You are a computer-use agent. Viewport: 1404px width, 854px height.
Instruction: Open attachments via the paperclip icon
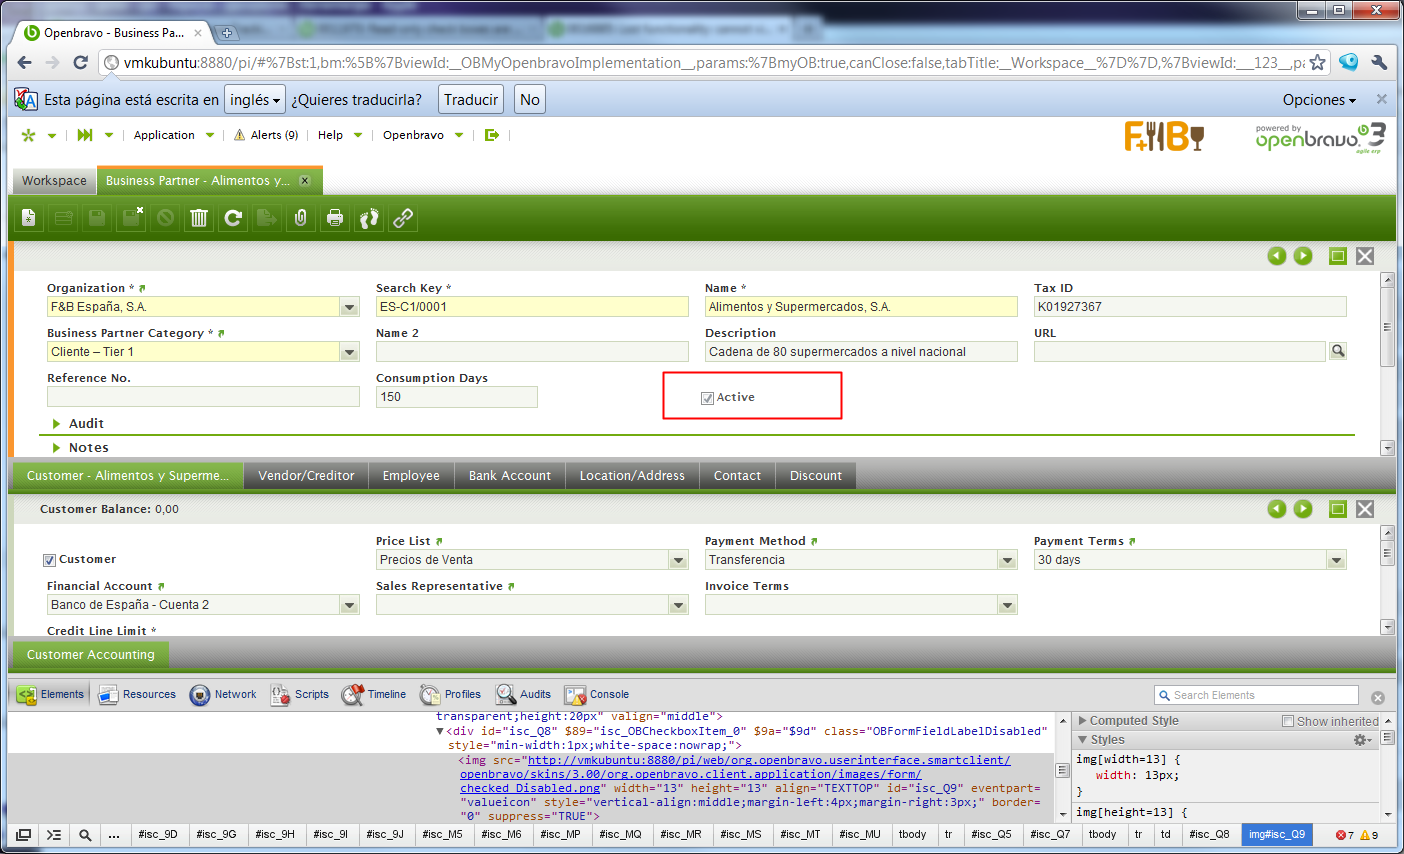click(x=300, y=218)
